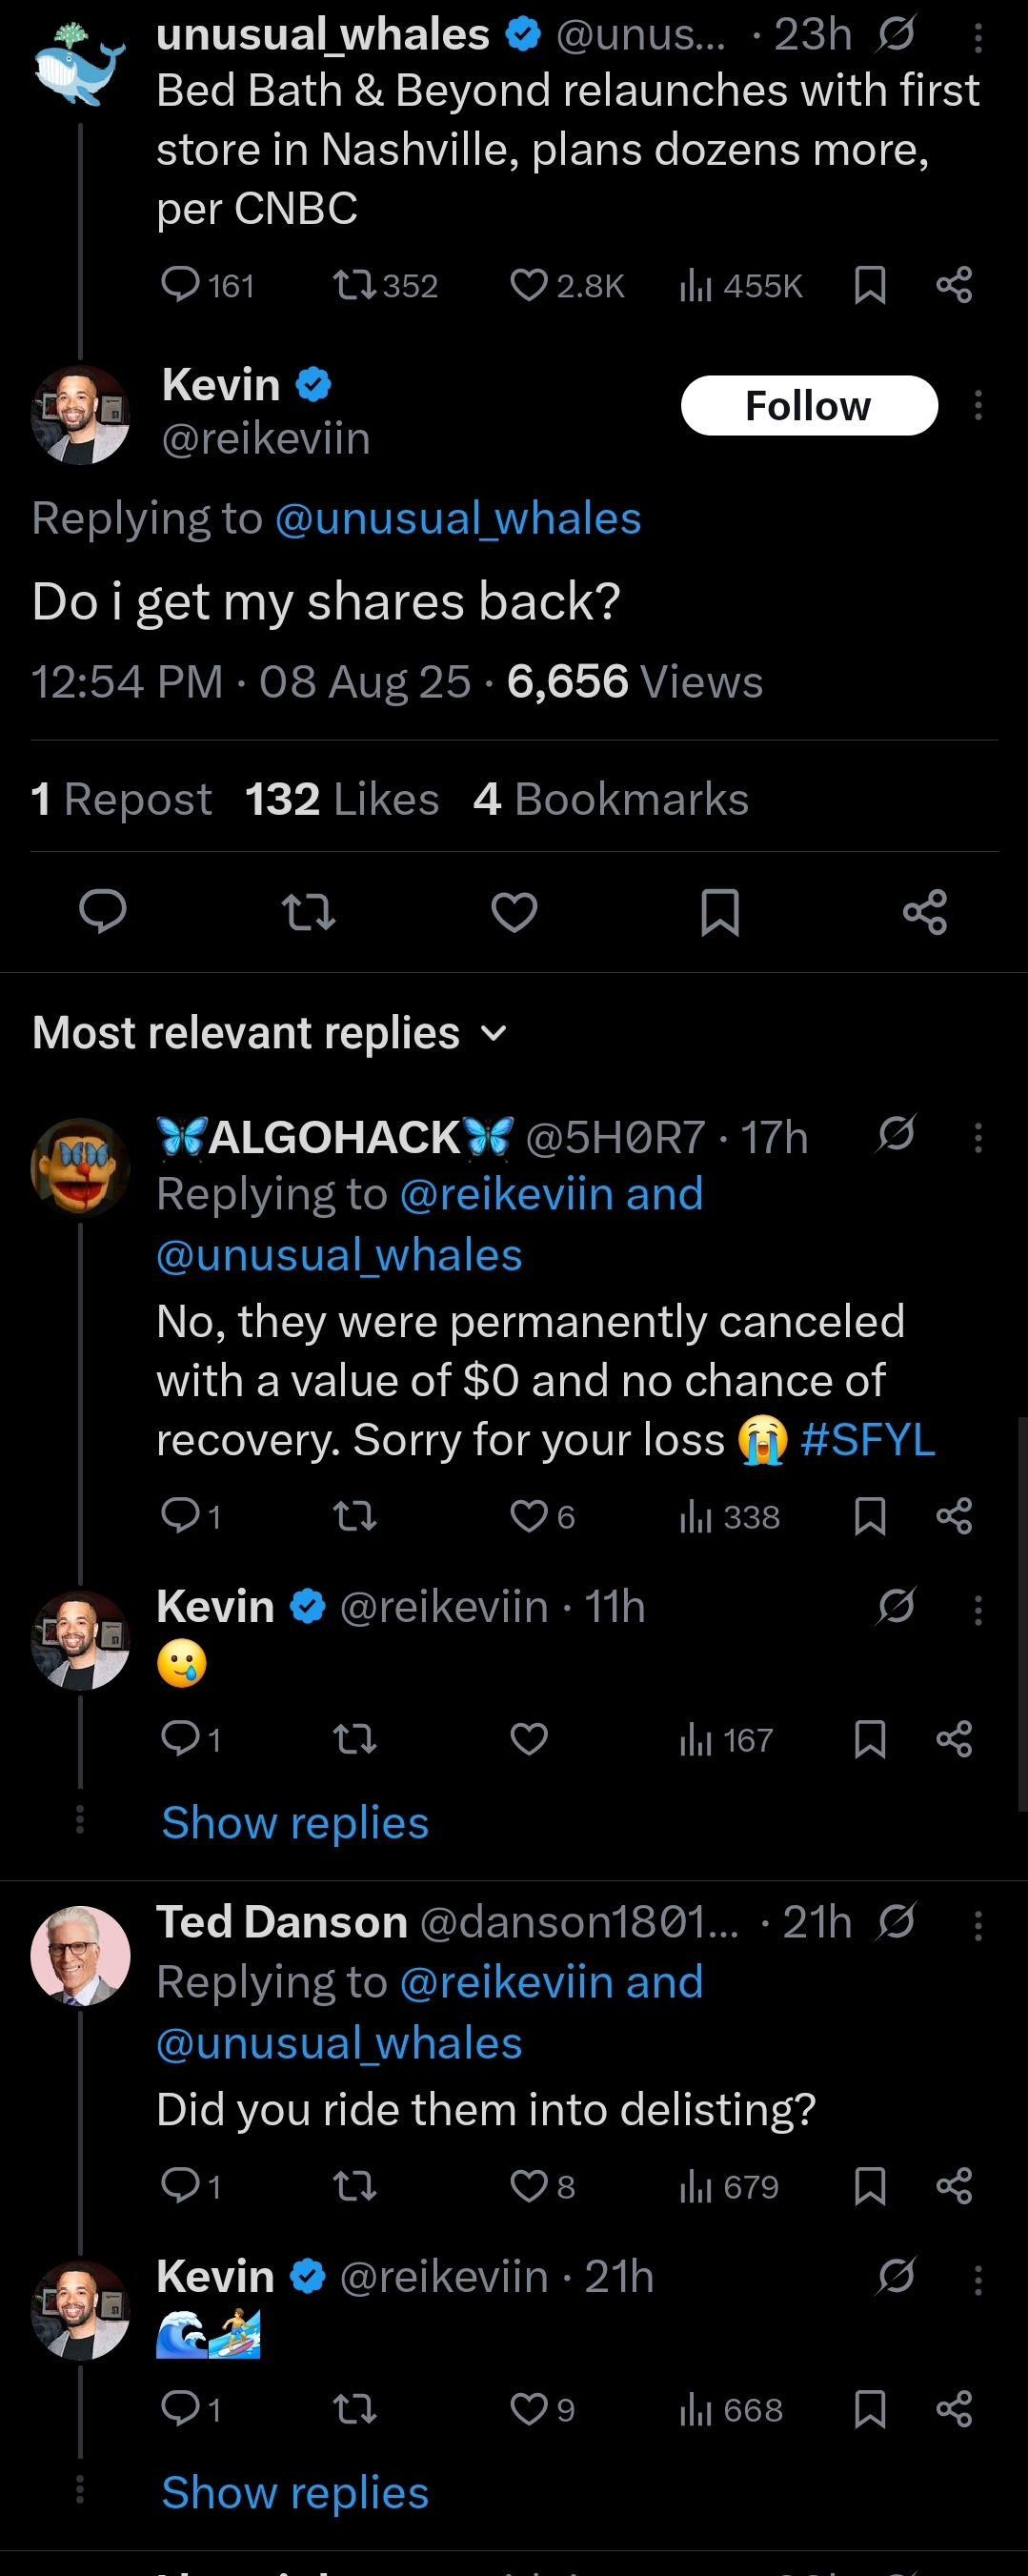Viewport: 1028px width, 2576px height.
Task: Open Ted Danson's profile picture
Action: click(81, 1955)
